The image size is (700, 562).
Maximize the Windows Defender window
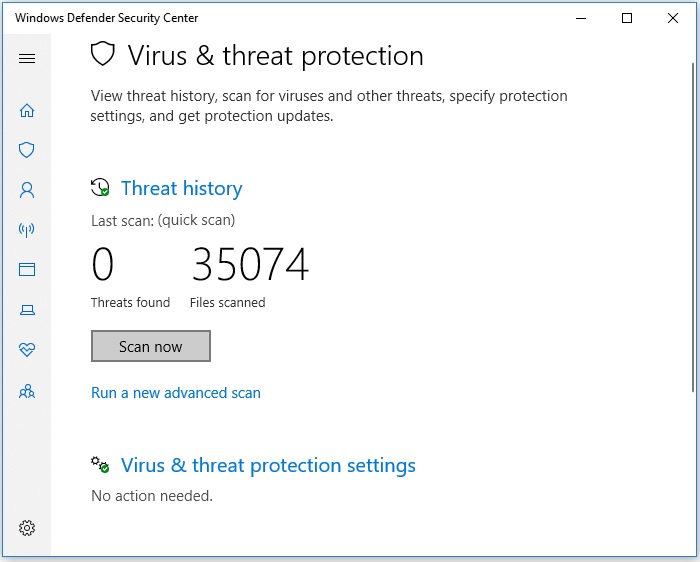(x=627, y=18)
